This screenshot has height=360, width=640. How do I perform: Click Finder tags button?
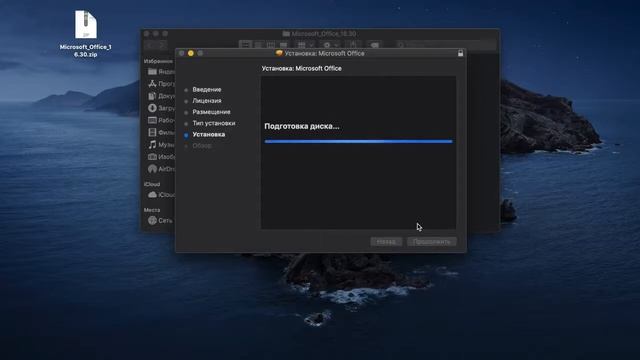pos(375,44)
